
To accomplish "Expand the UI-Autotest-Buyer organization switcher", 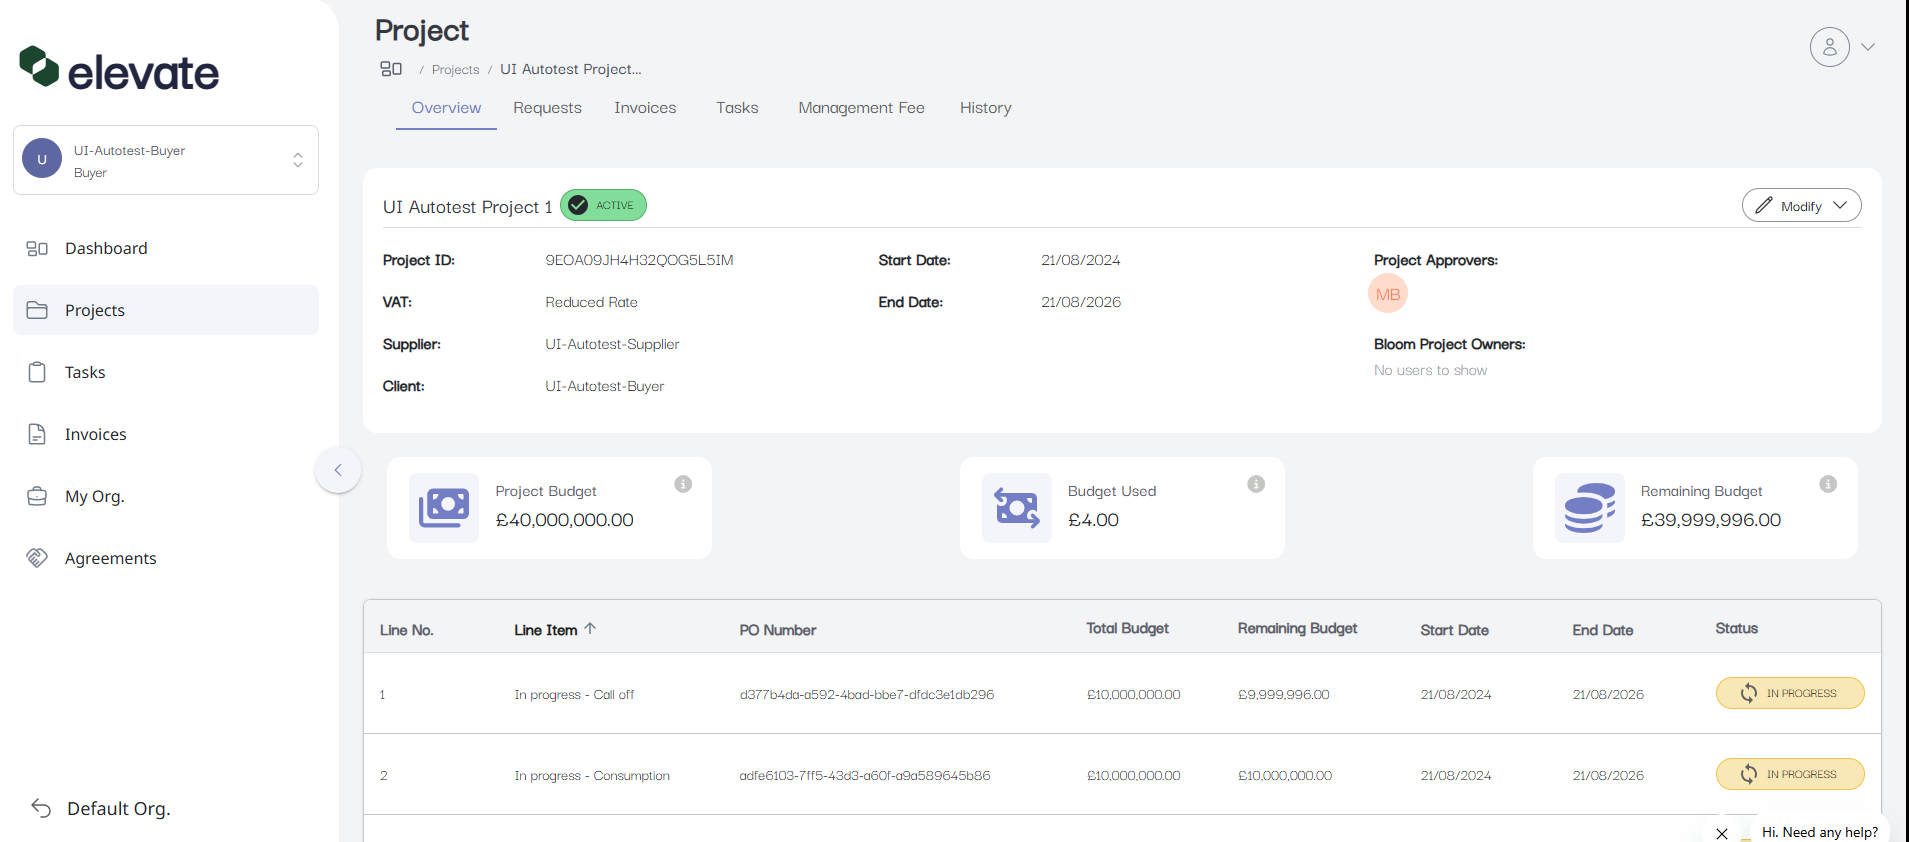I will (166, 160).
